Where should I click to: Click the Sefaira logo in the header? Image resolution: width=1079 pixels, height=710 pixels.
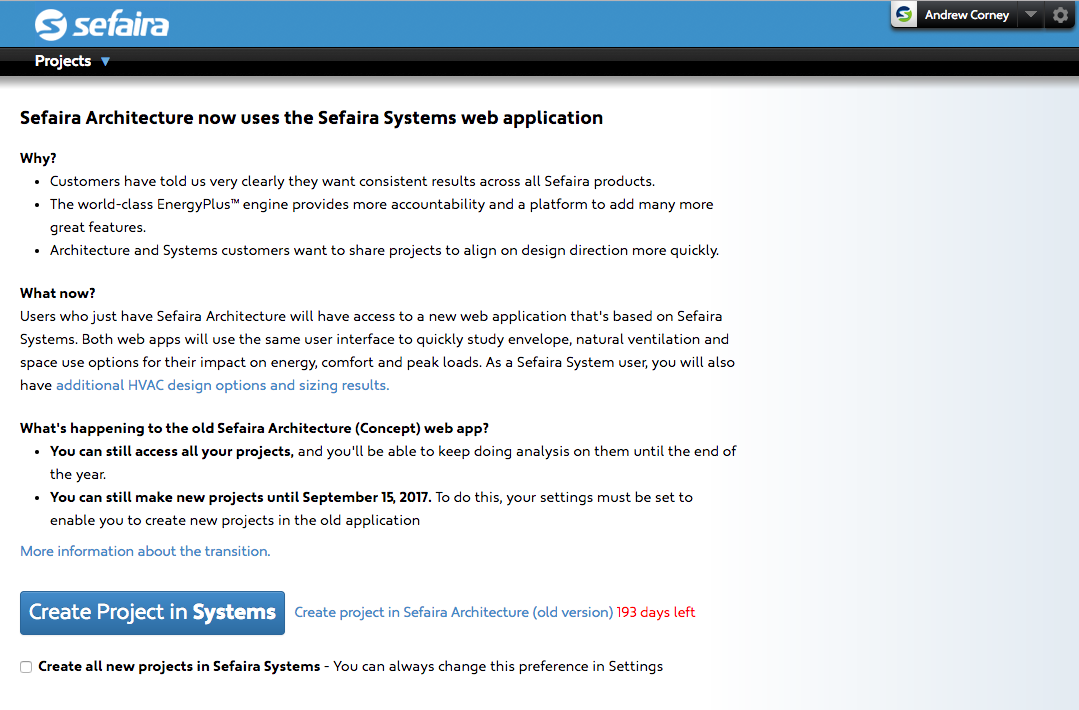coord(102,25)
